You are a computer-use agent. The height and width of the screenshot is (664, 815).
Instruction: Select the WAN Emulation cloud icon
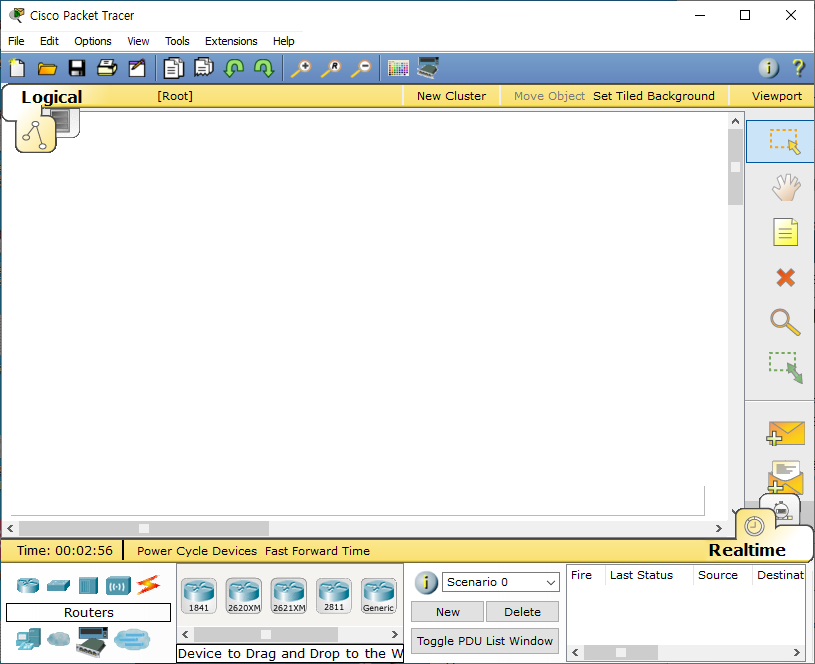point(58,638)
